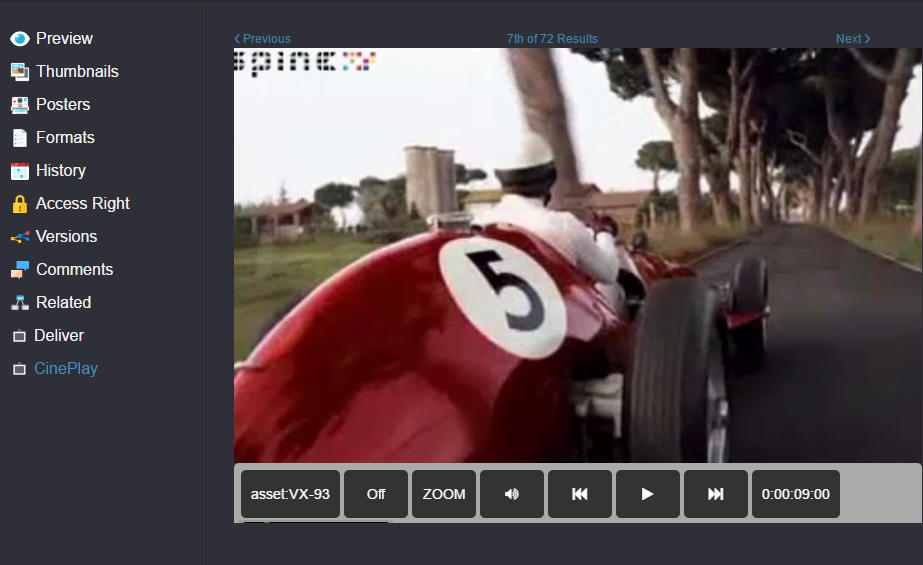Click the Preview eye icon
This screenshot has width=923, height=565.
19,39
